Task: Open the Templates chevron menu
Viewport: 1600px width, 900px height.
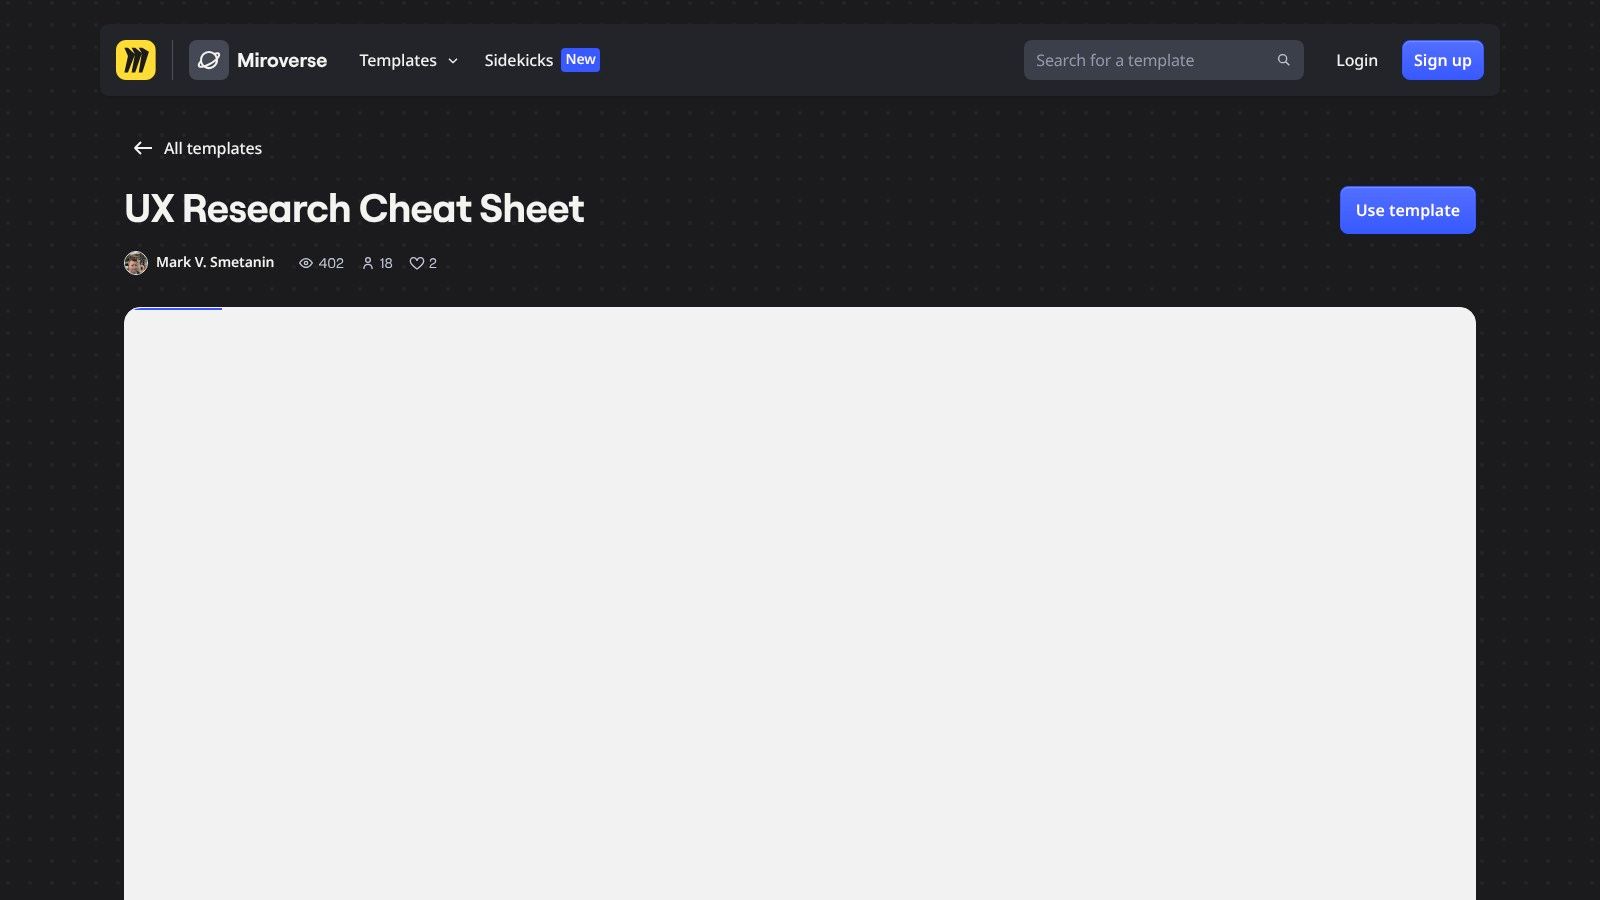Action: point(453,61)
